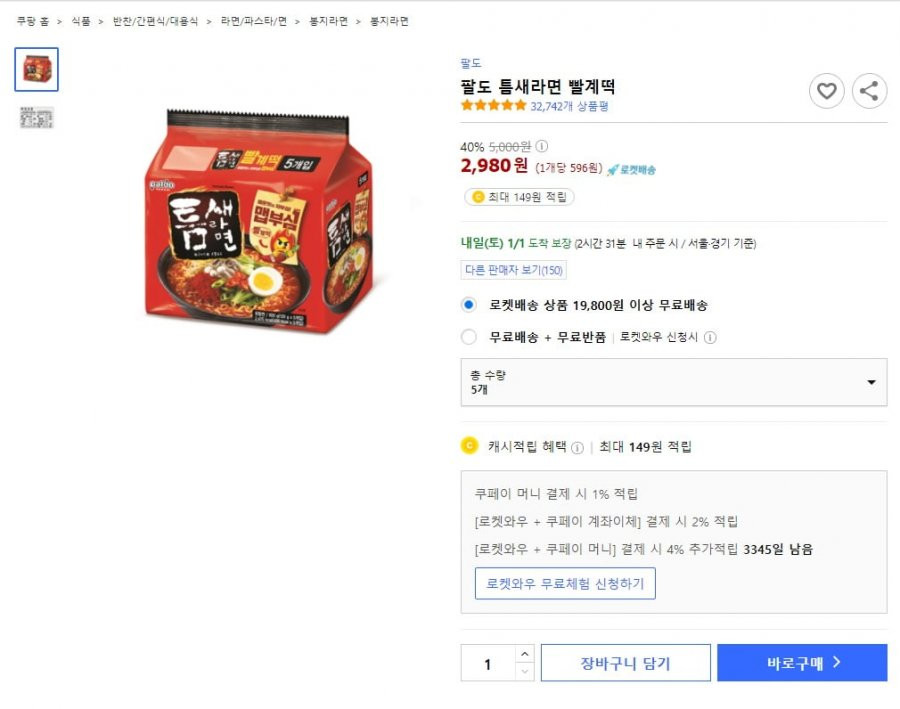Open the share icon next to heart
The image size is (900, 709).
tap(869, 91)
